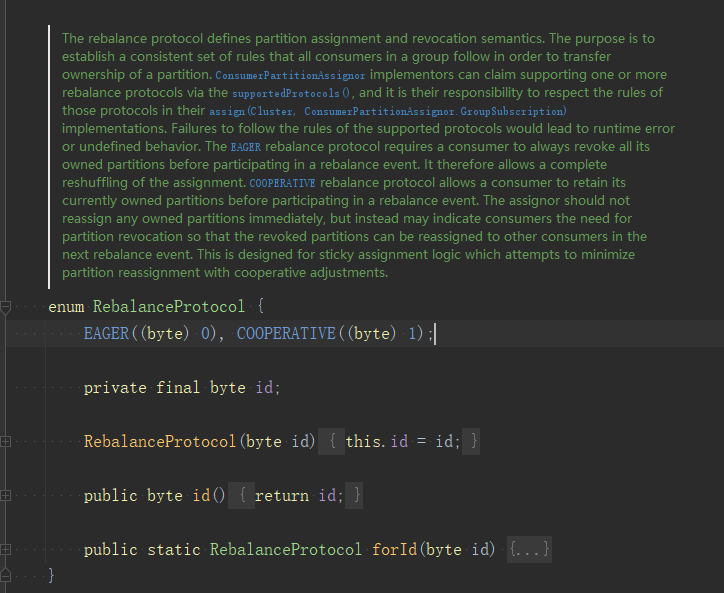This screenshot has width=724, height=593.
Task: Click the fold end marker beside closing brace
Action: coord(6,575)
